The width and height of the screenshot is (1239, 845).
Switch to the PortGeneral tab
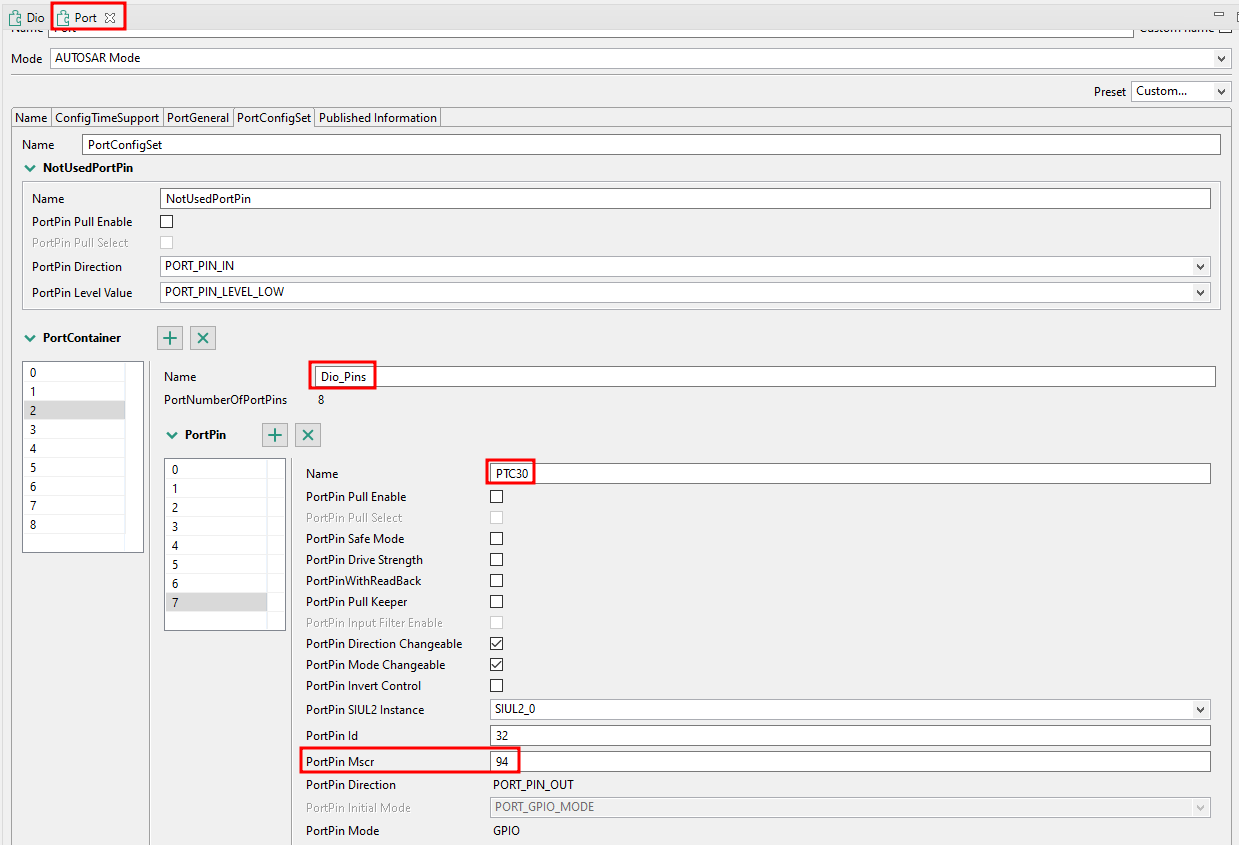197,117
